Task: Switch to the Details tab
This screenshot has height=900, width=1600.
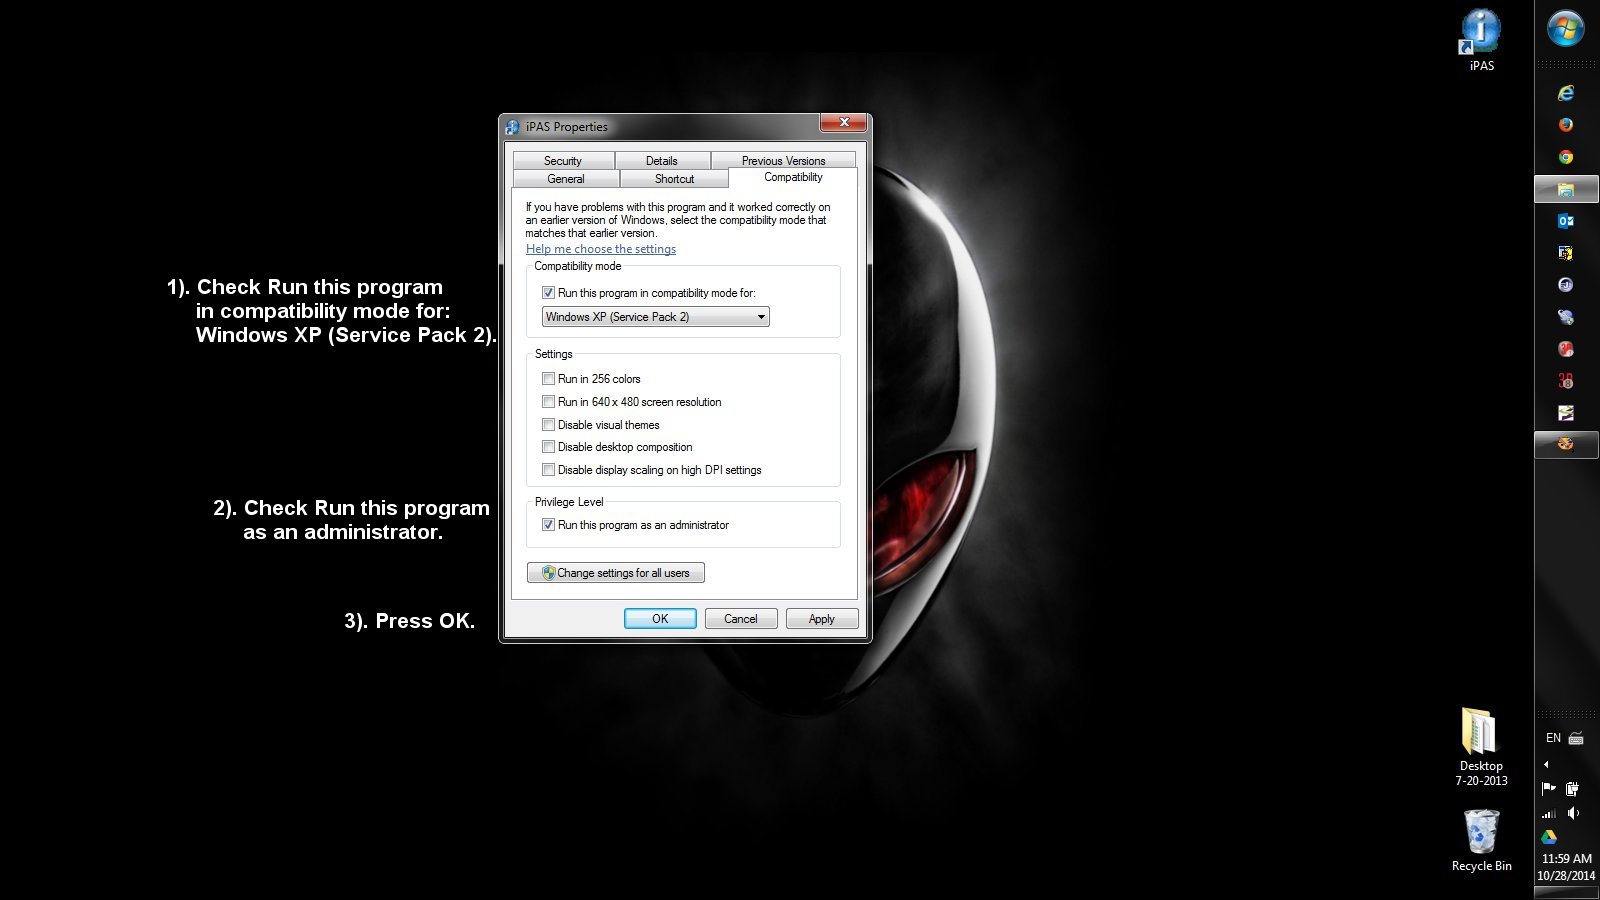Action: click(x=662, y=161)
